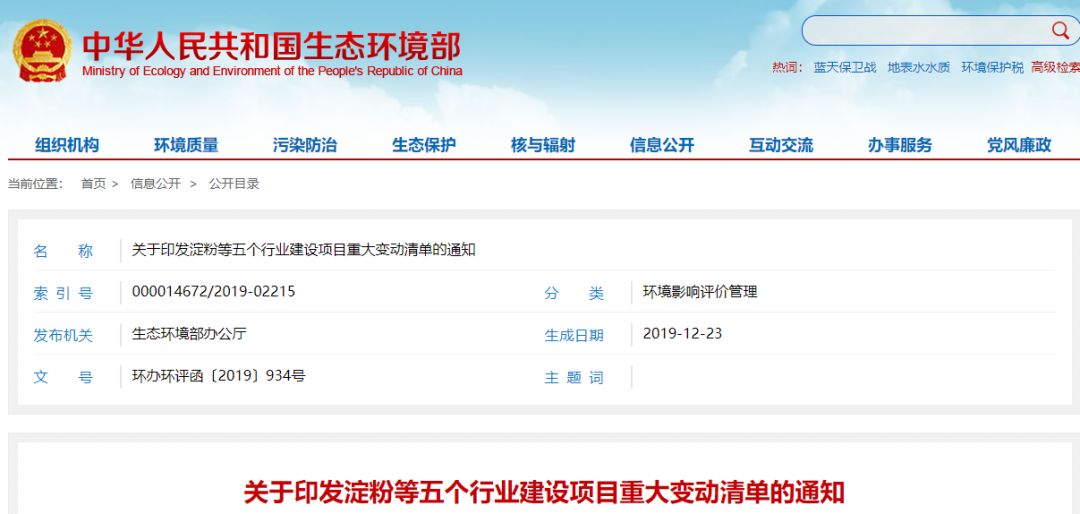Click the 索引号 field label
Image resolution: width=1080 pixels, height=514 pixels.
point(63,294)
